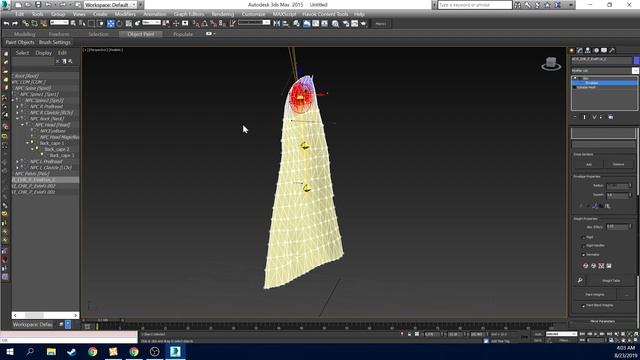This screenshot has height=360, width=640.
Task: Open the Brush Settings ribbon panel
Action: [x=55, y=42]
